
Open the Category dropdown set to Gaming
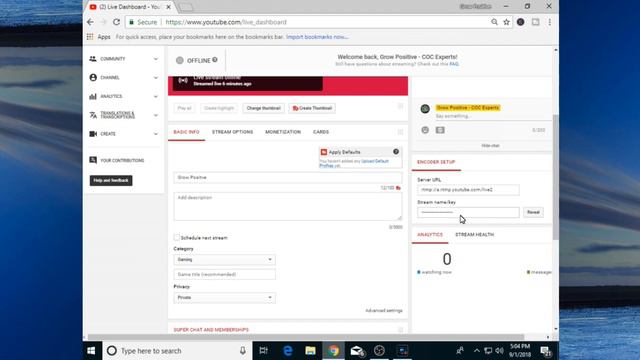click(224, 260)
